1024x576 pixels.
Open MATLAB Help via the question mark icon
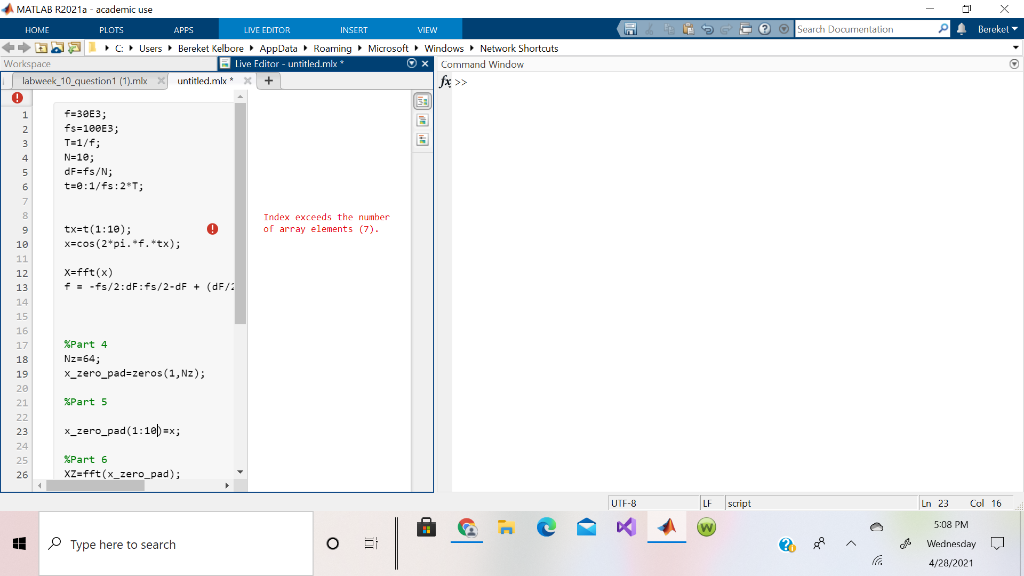pyautogui.click(x=764, y=30)
